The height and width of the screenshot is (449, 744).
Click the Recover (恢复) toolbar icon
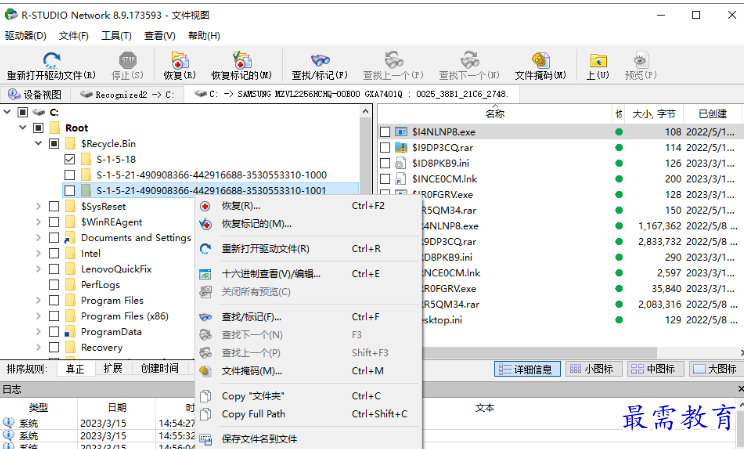pyautogui.click(x=180, y=60)
